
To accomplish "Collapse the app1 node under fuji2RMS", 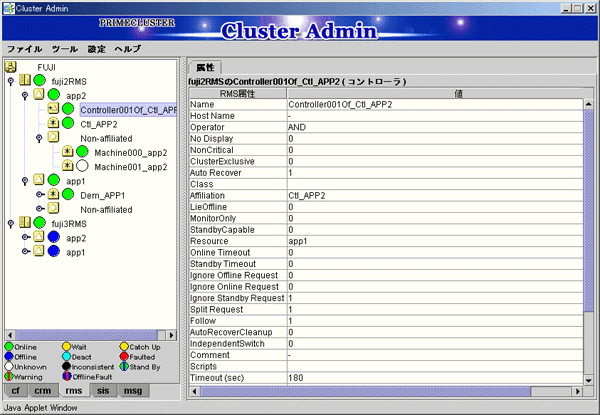I will (x=25, y=181).
